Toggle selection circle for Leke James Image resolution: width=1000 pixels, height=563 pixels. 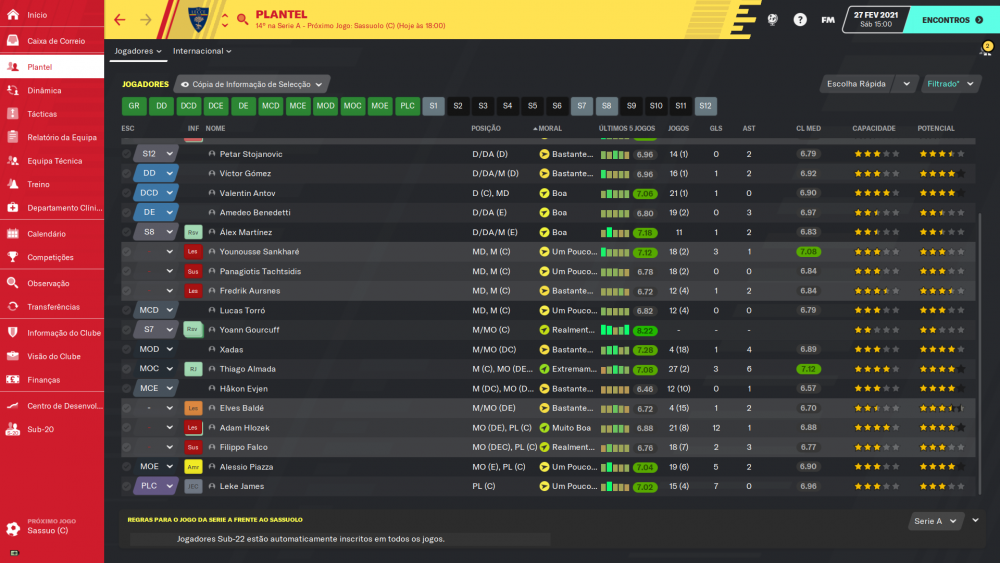[x=126, y=486]
